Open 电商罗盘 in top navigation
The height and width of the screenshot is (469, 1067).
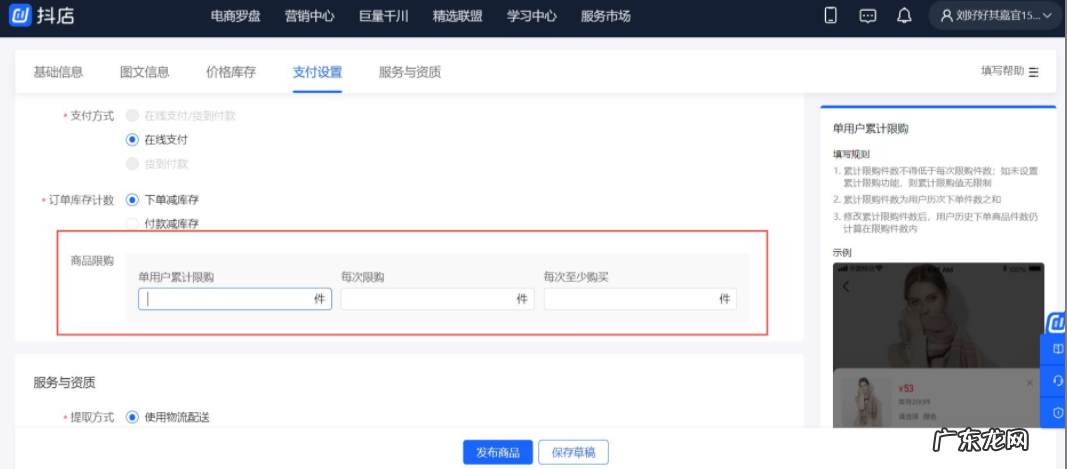tap(235, 16)
